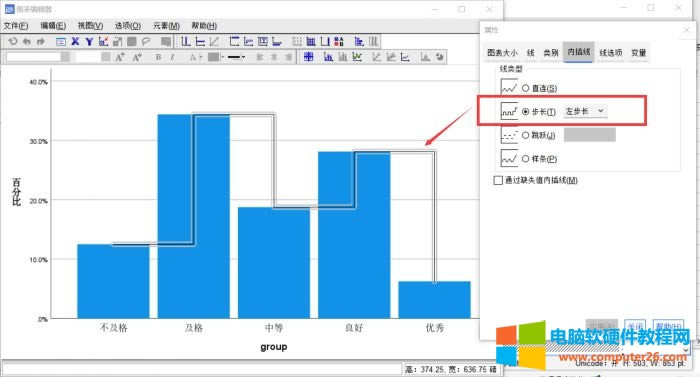Open the 编辑(E) menu
Screen dimensions: 700x377
pos(53,26)
